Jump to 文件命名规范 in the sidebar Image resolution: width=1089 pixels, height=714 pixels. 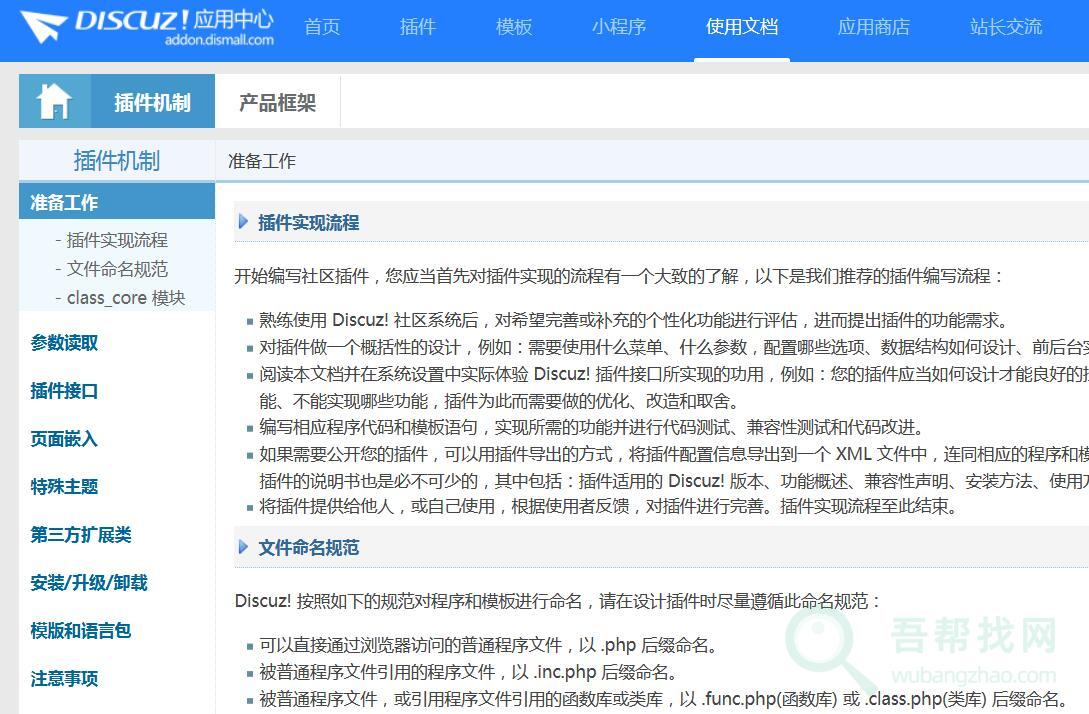[x=117, y=269]
